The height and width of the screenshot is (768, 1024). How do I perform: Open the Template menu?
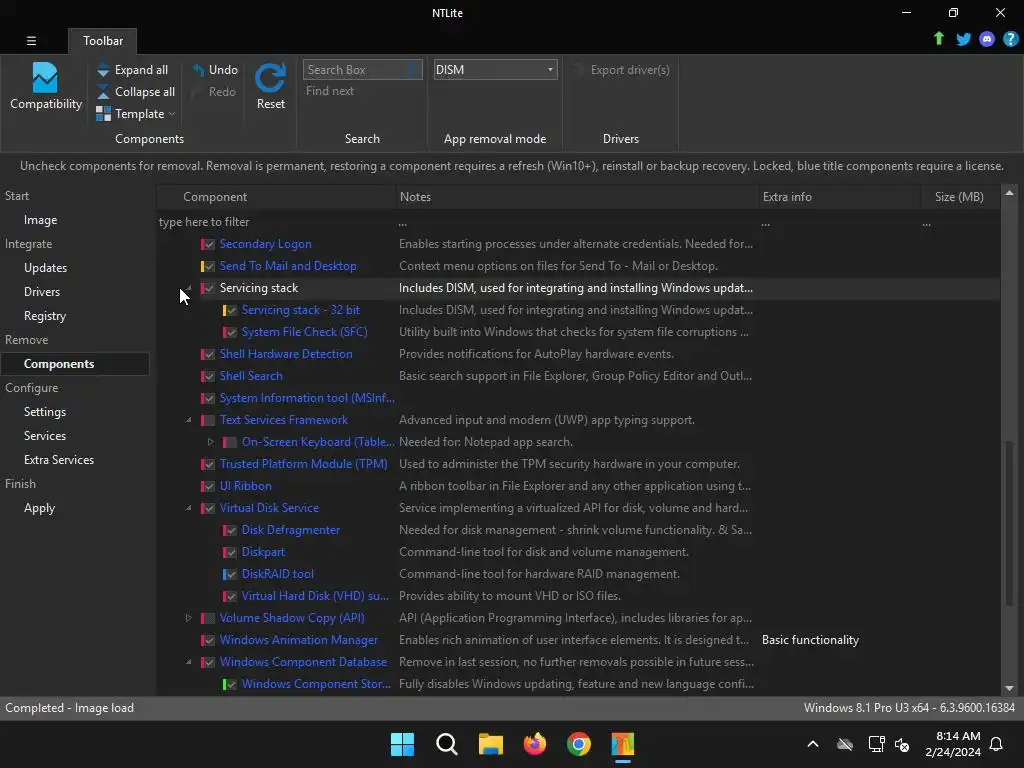[x=136, y=114]
